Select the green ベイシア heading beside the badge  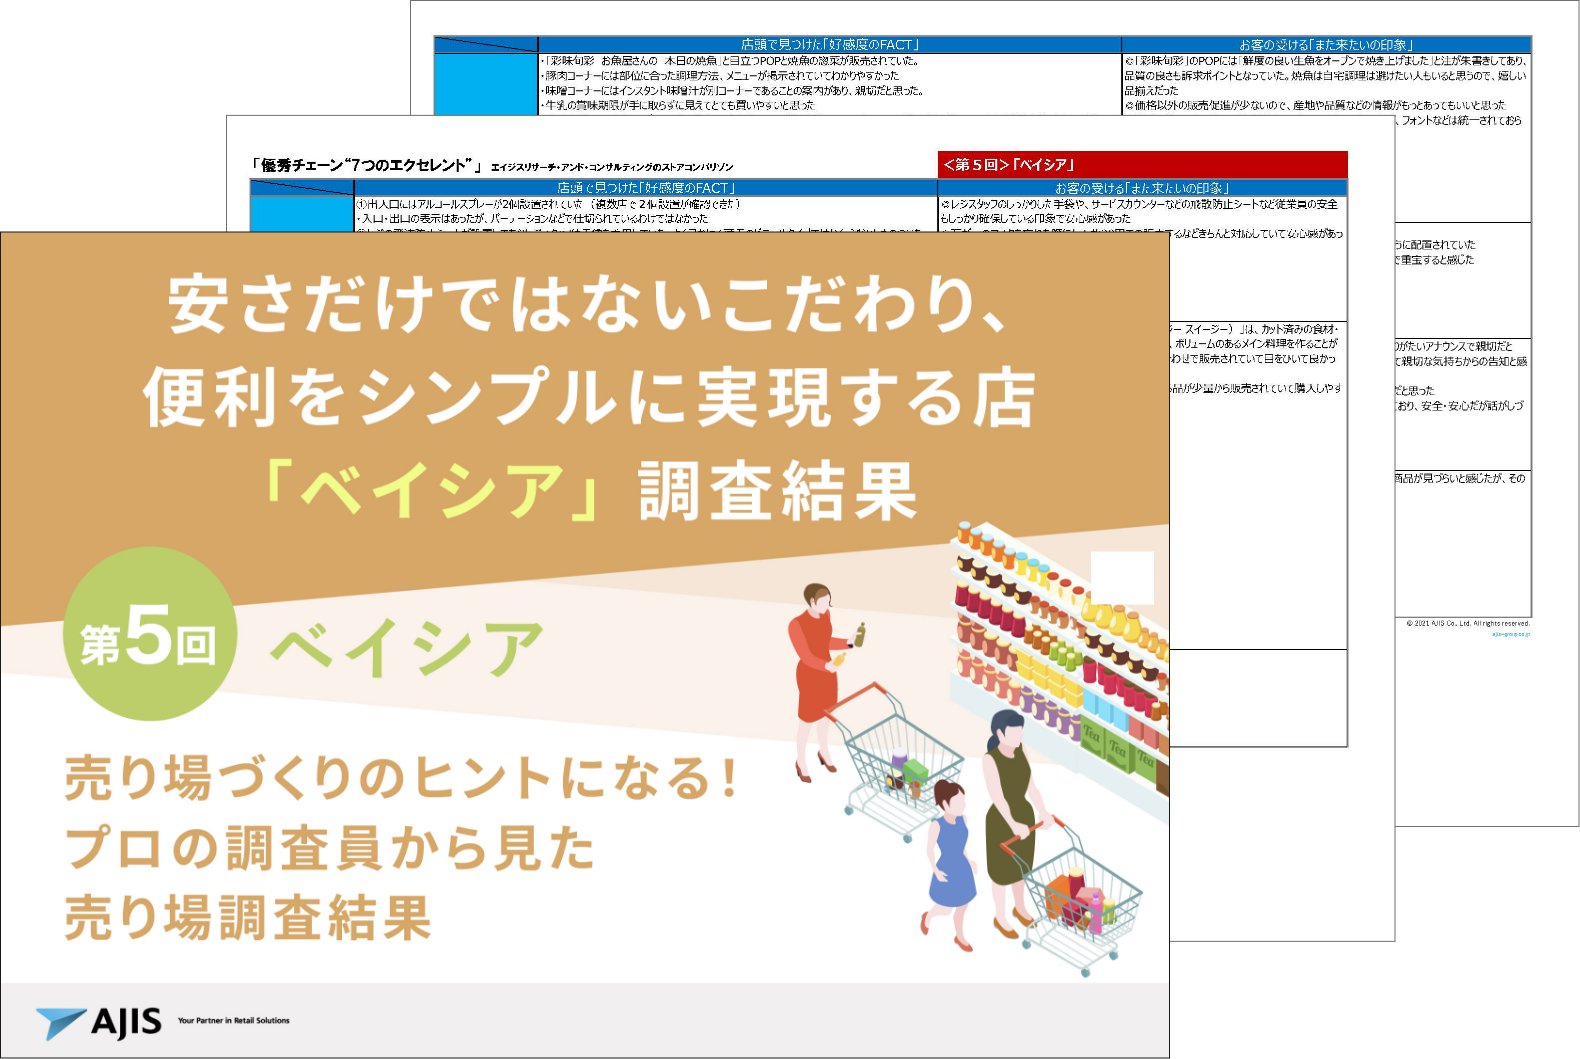click(x=407, y=648)
